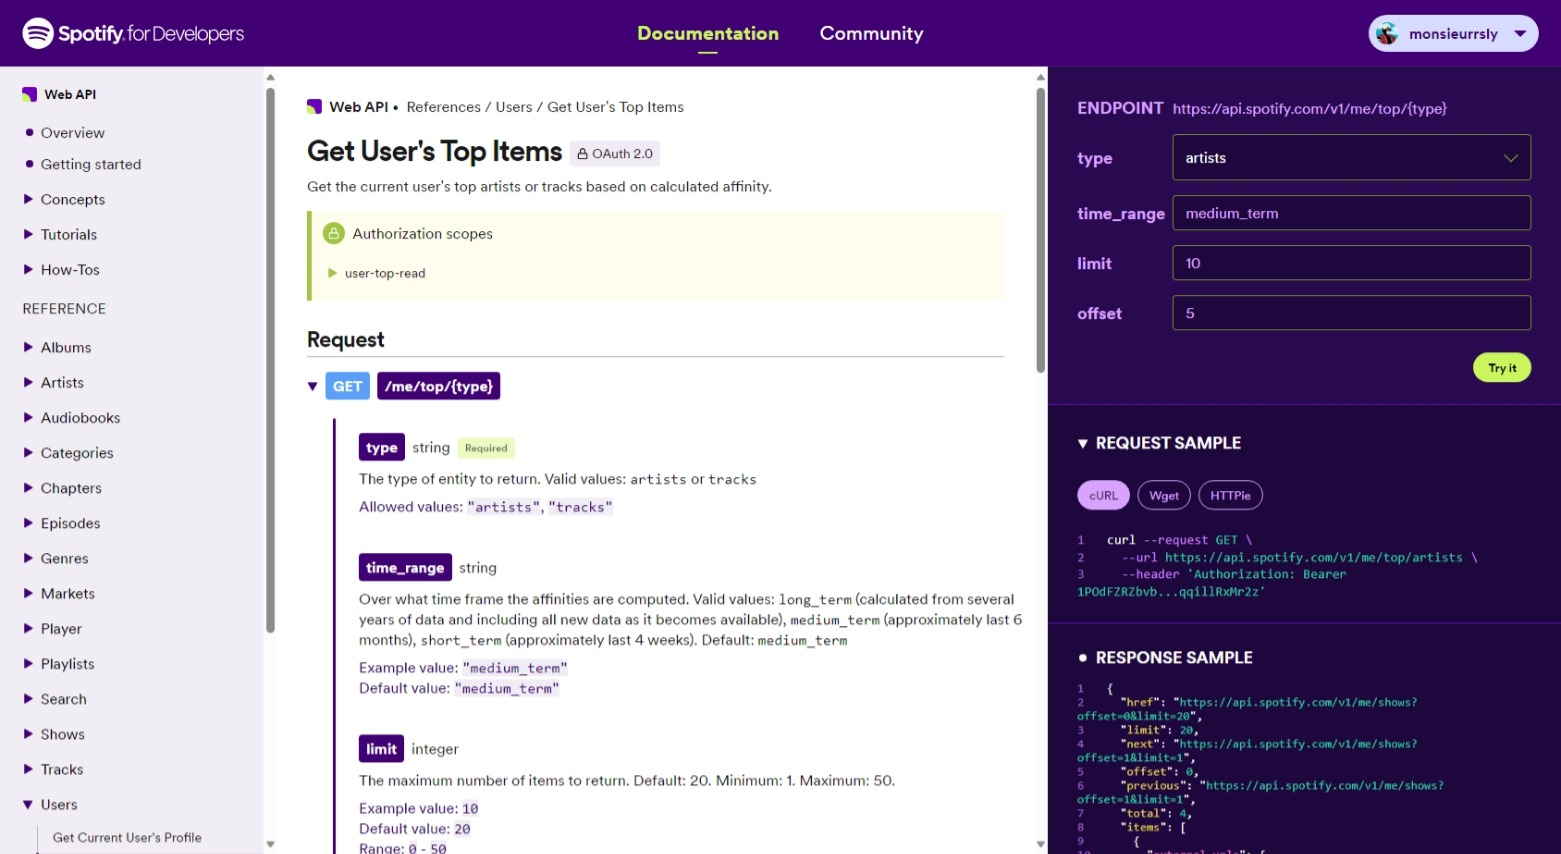Click the Users breadcrumb
The width and height of the screenshot is (1561, 854).
(514, 107)
